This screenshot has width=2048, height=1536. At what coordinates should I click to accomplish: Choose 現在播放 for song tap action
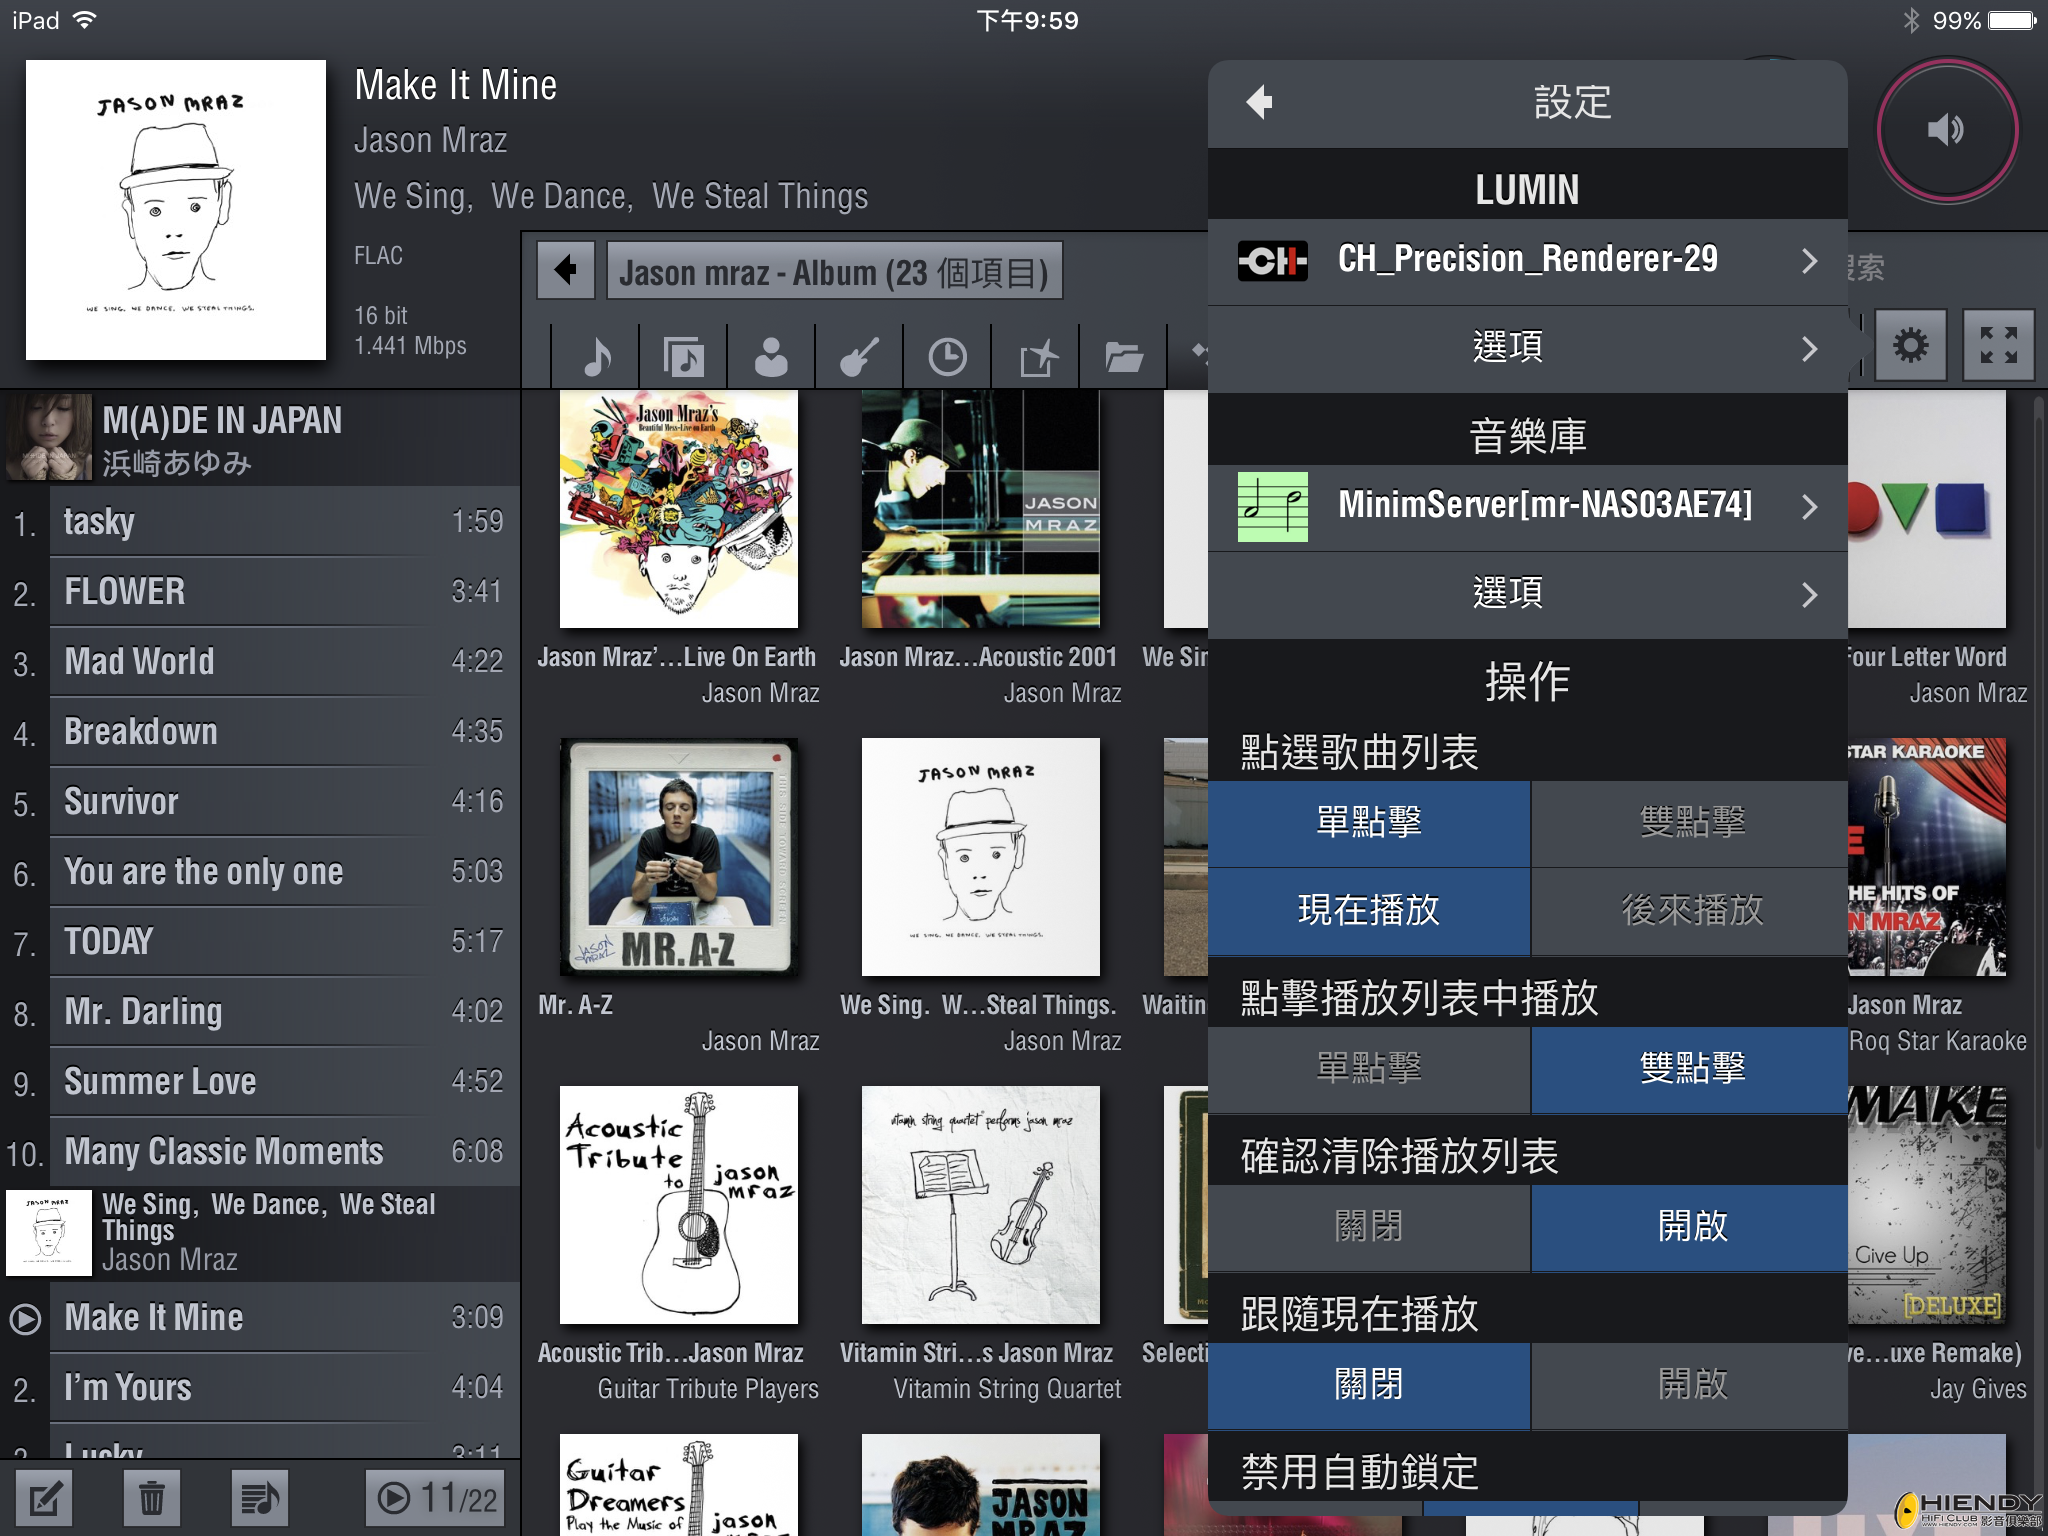click(x=1368, y=911)
